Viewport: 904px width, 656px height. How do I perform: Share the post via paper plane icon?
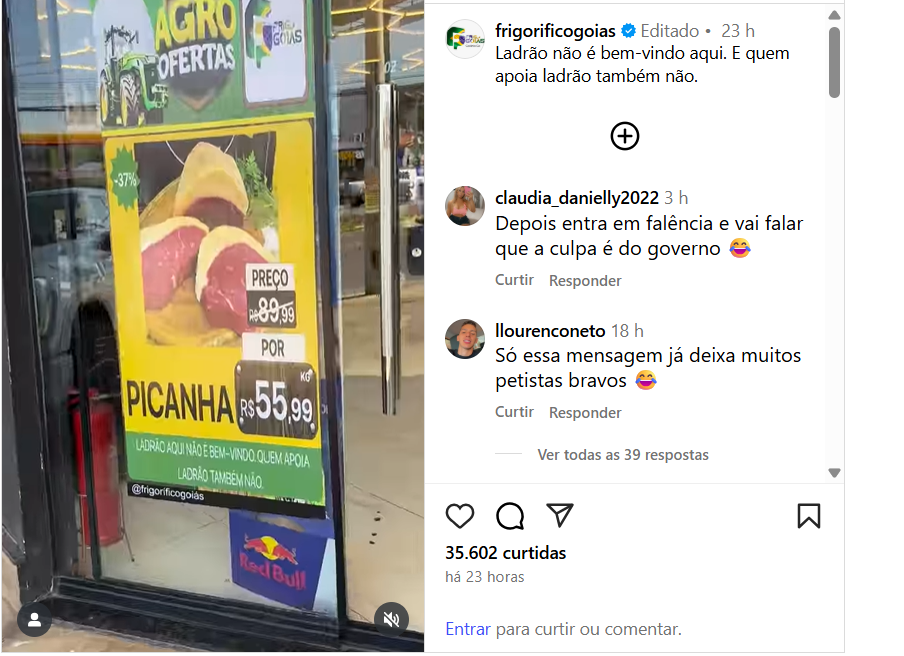coord(559,515)
